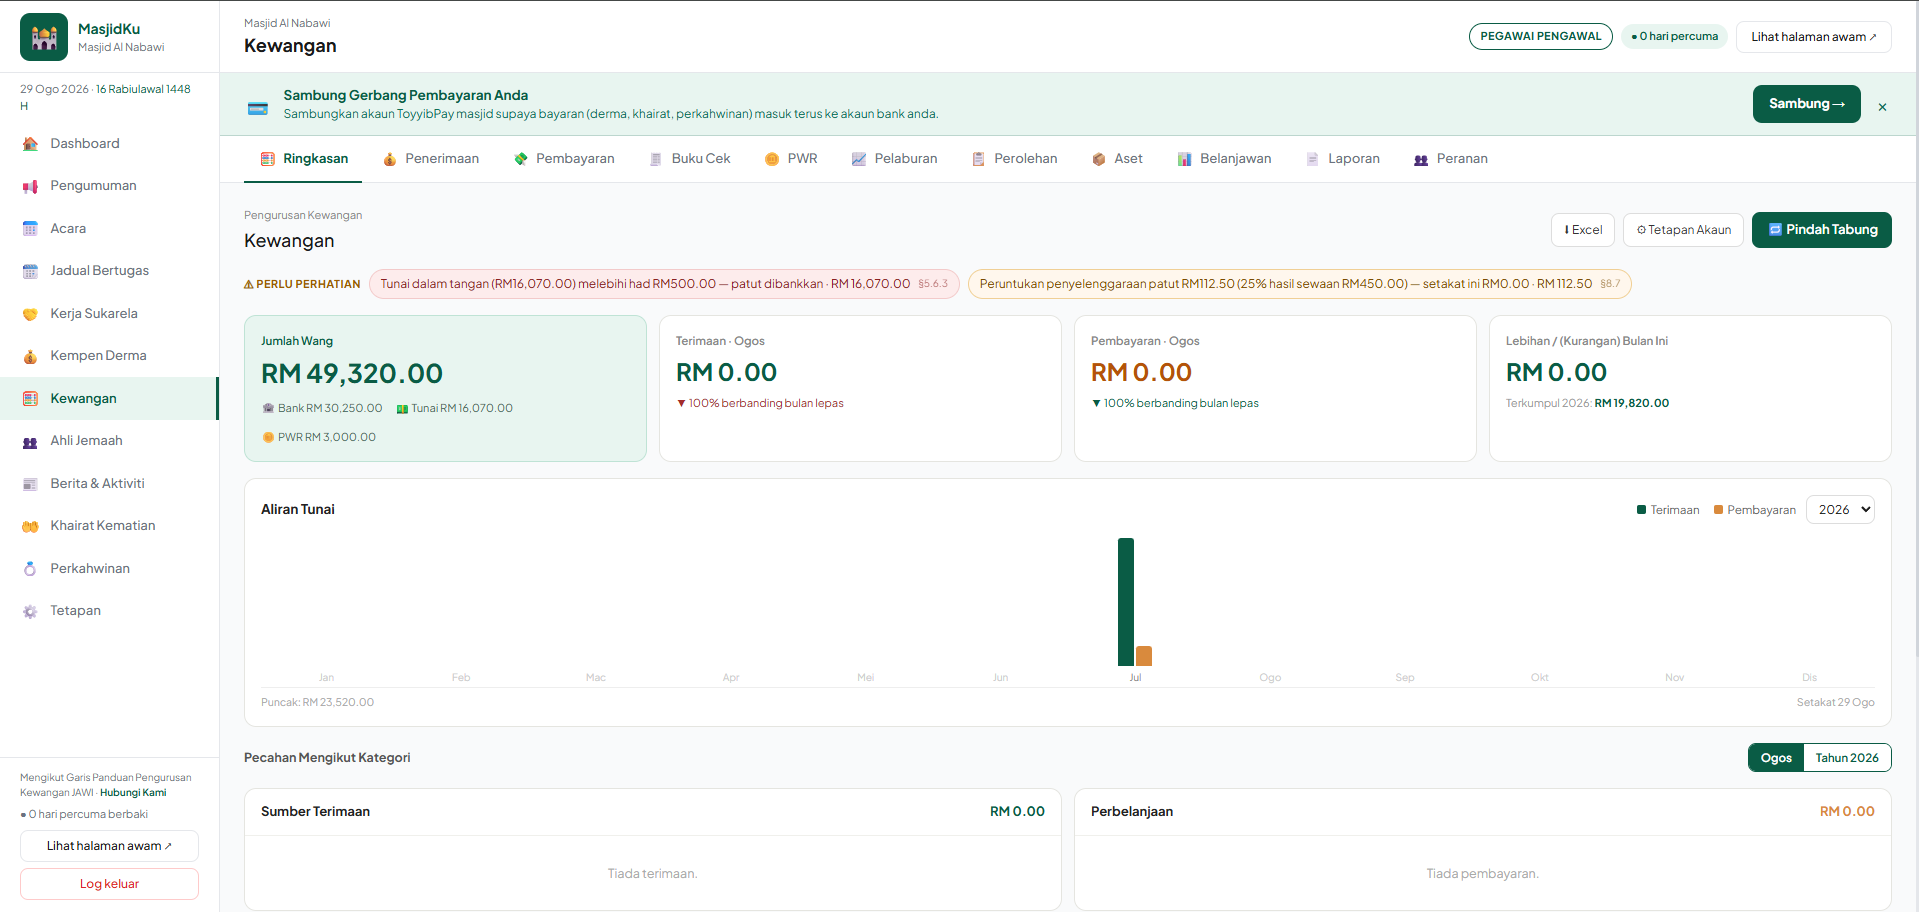Image resolution: width=1919 pixels, height=912 pixels.
Task: Click the Hubungi Kami link
Action: pyautogui.click(x=133, y=793)
